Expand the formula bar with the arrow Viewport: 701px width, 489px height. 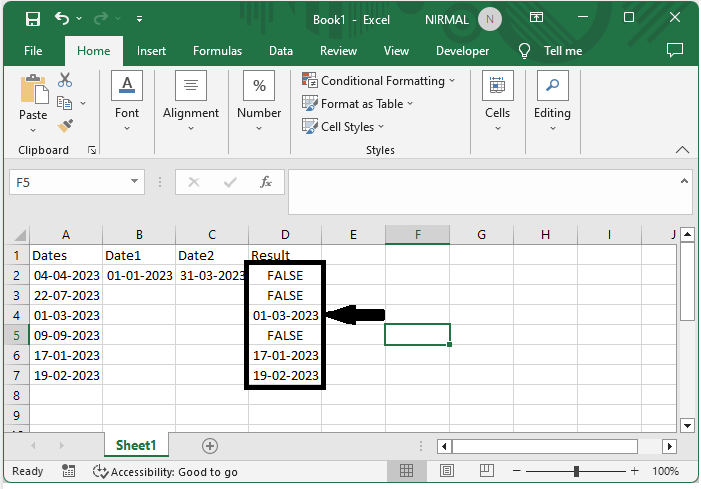(684, 181)
